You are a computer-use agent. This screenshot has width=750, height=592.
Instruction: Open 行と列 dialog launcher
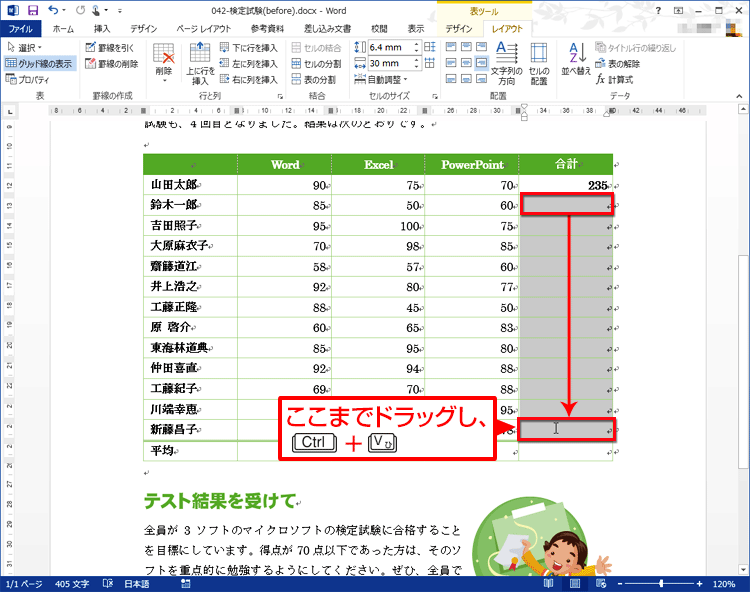[x=280, y=96]
